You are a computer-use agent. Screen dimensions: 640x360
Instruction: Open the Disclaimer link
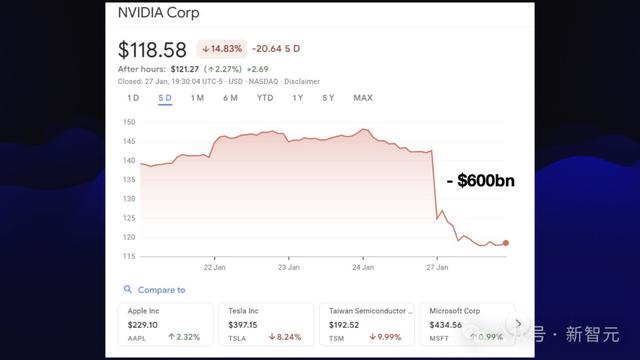pos(302,82)
